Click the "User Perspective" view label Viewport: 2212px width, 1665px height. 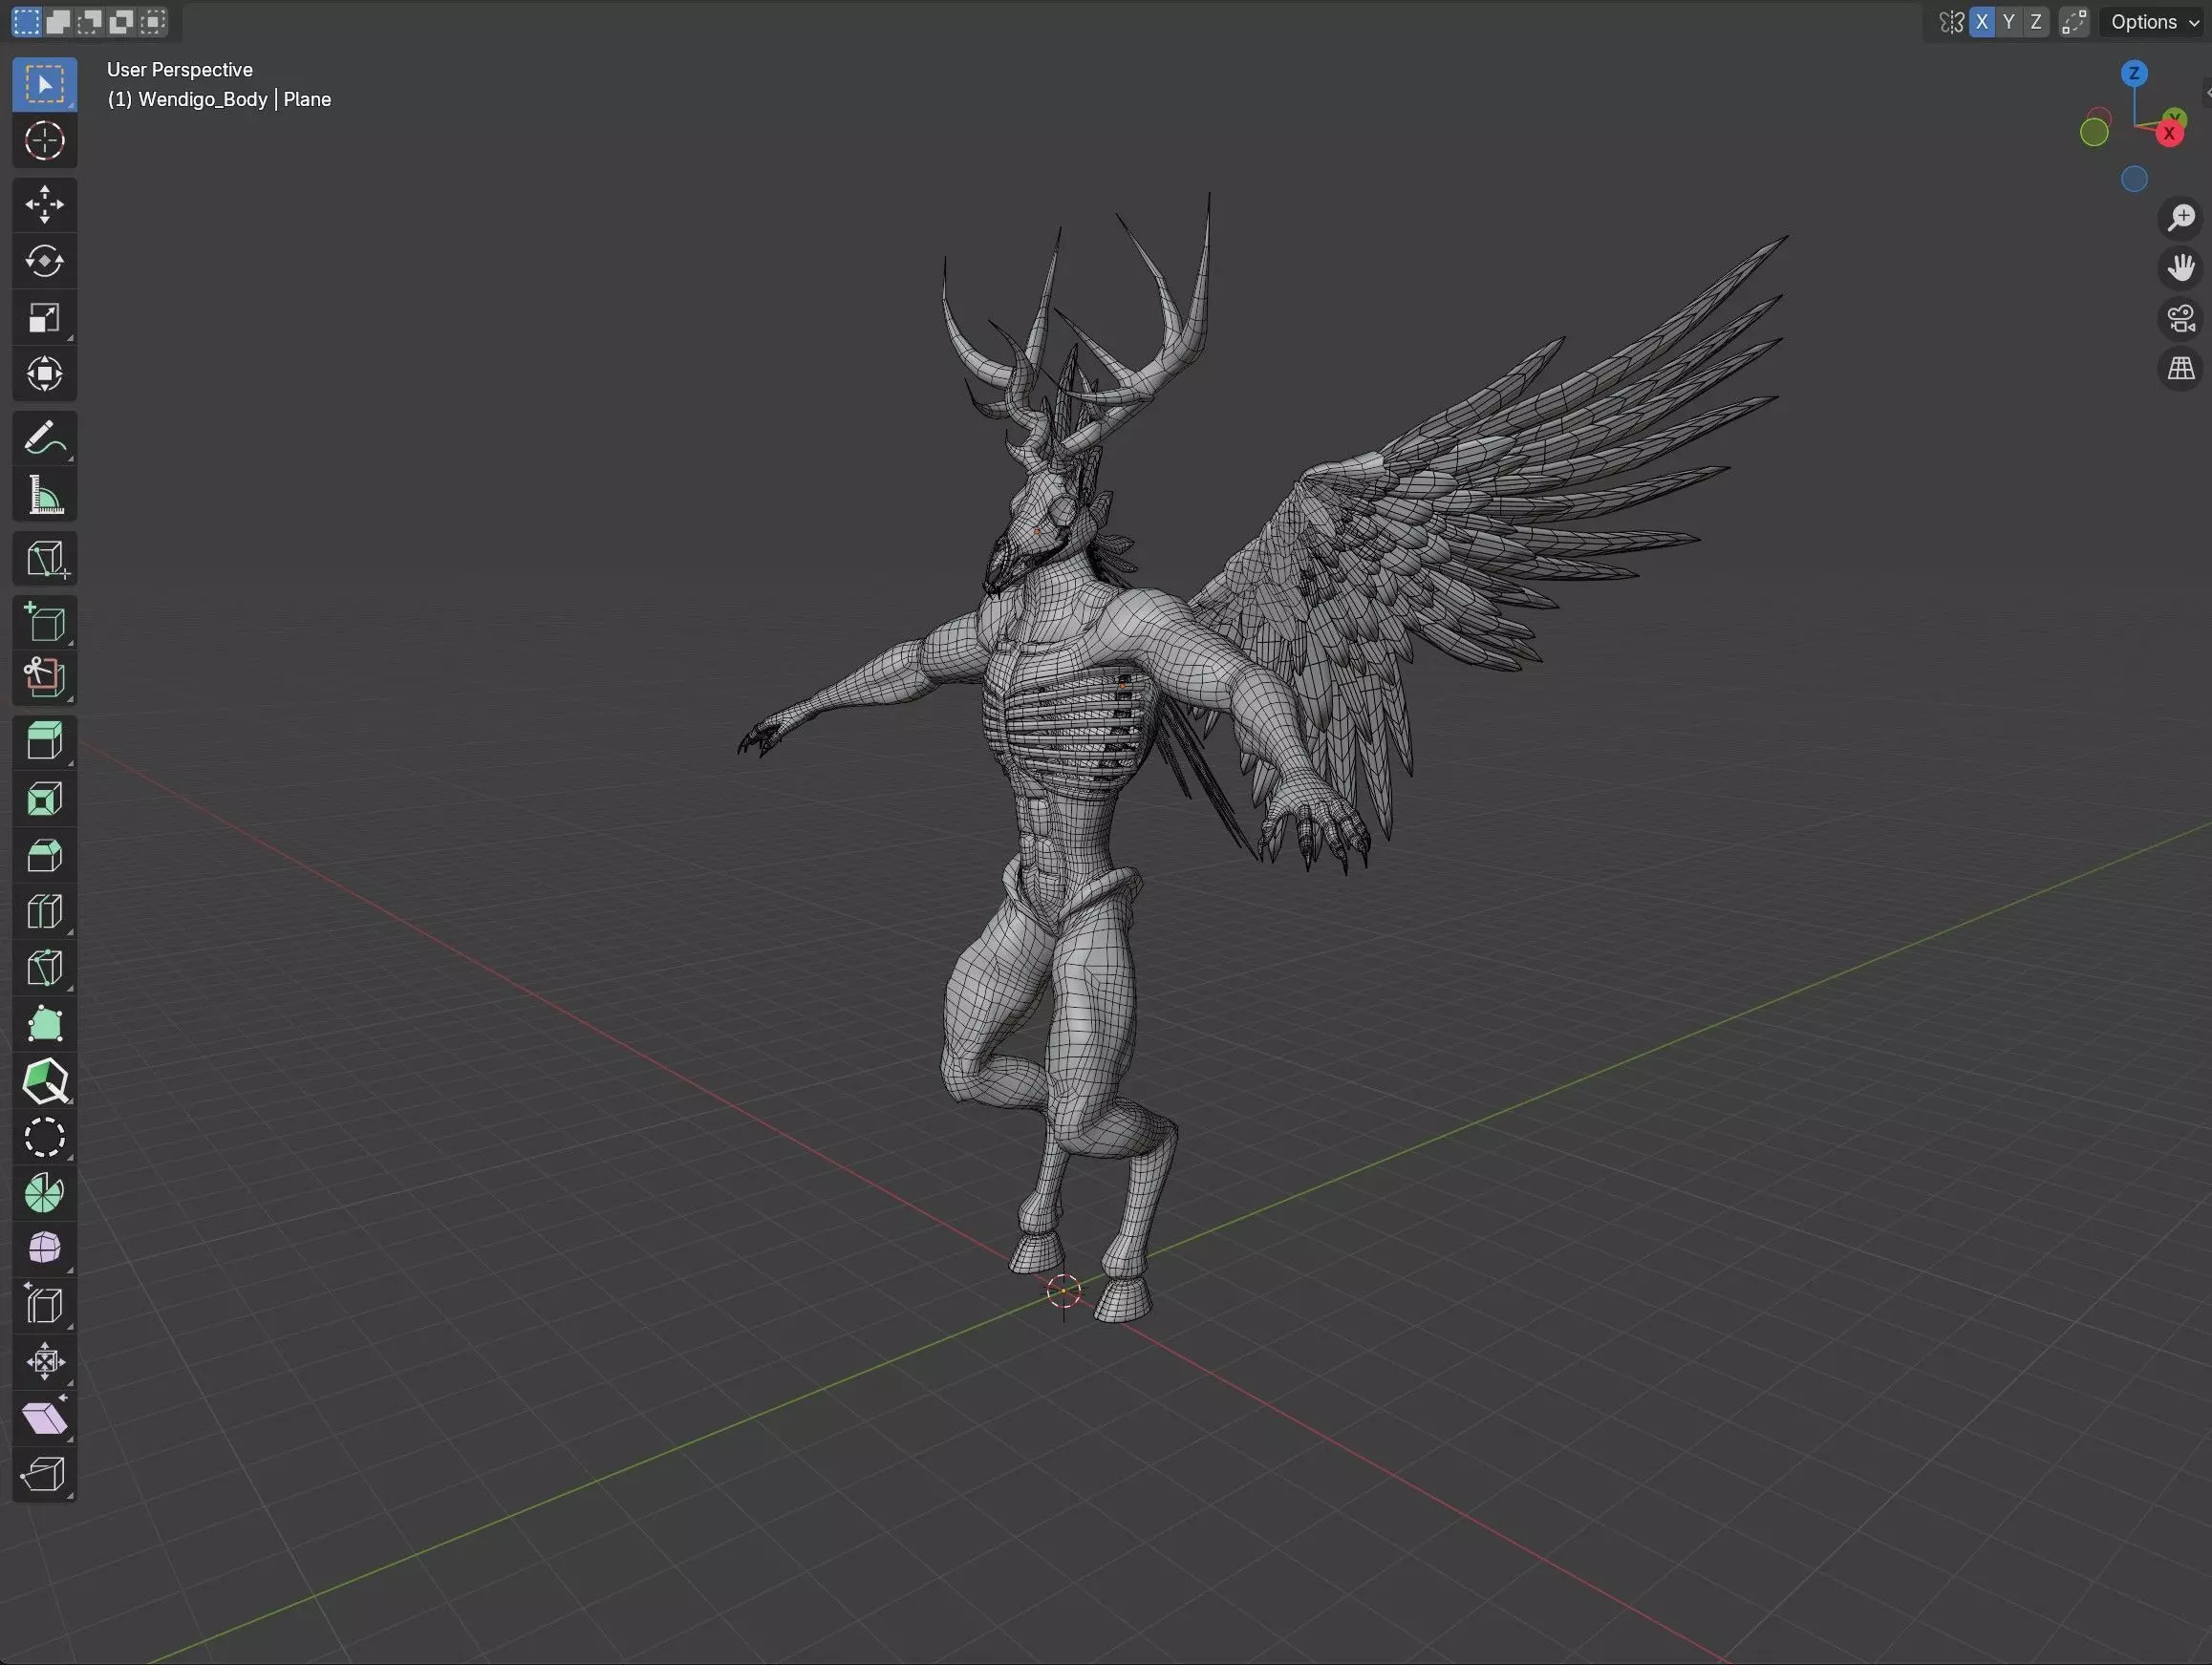pyautogui.click(x=180, y=70)
